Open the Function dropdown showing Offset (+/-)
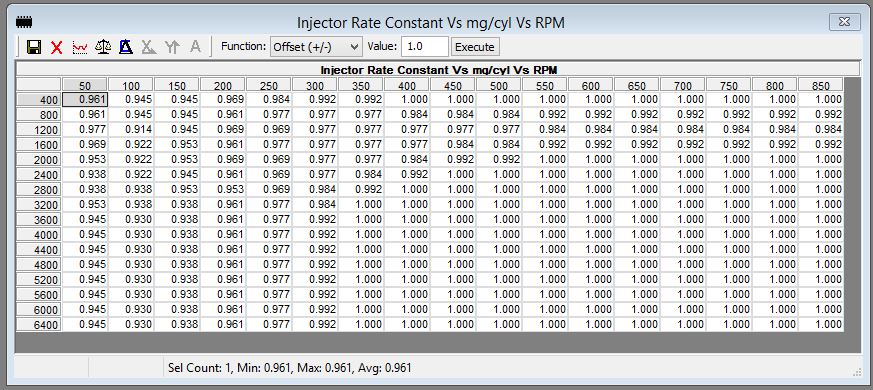The image size is (873, 390). [x=316, y=47]
